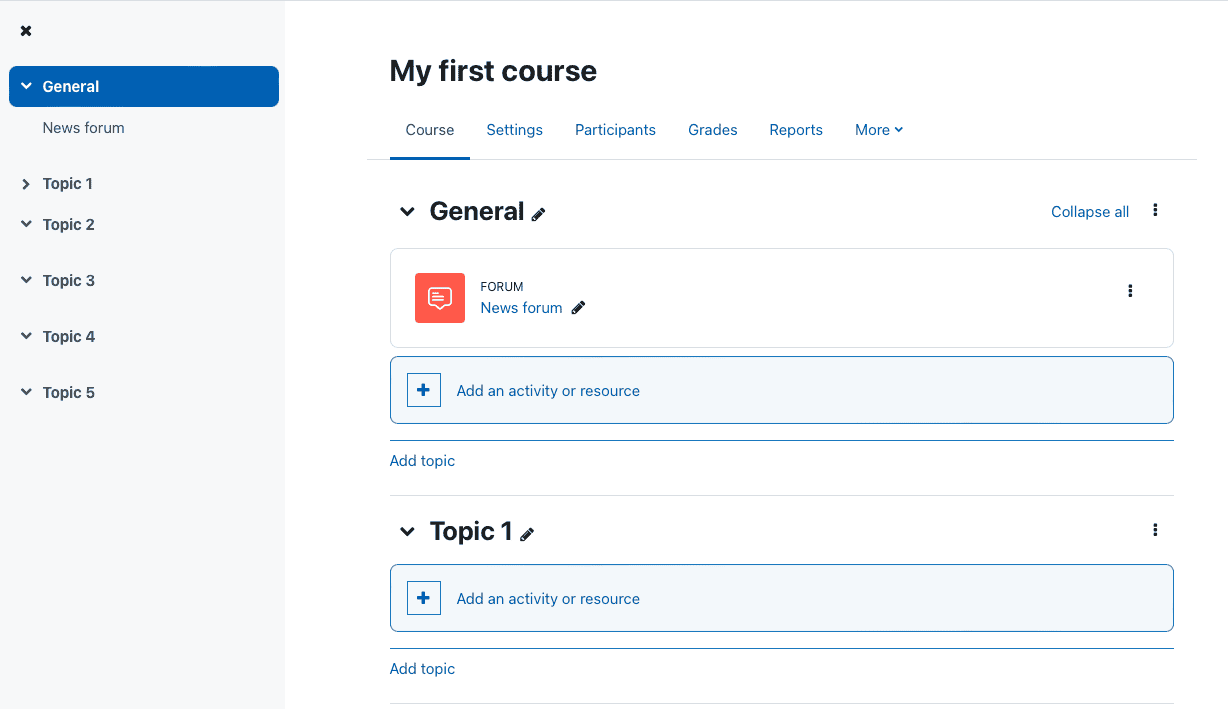Open the Grades tab
The width and height of the screenshot is (1228, 709).
(713, 130)
